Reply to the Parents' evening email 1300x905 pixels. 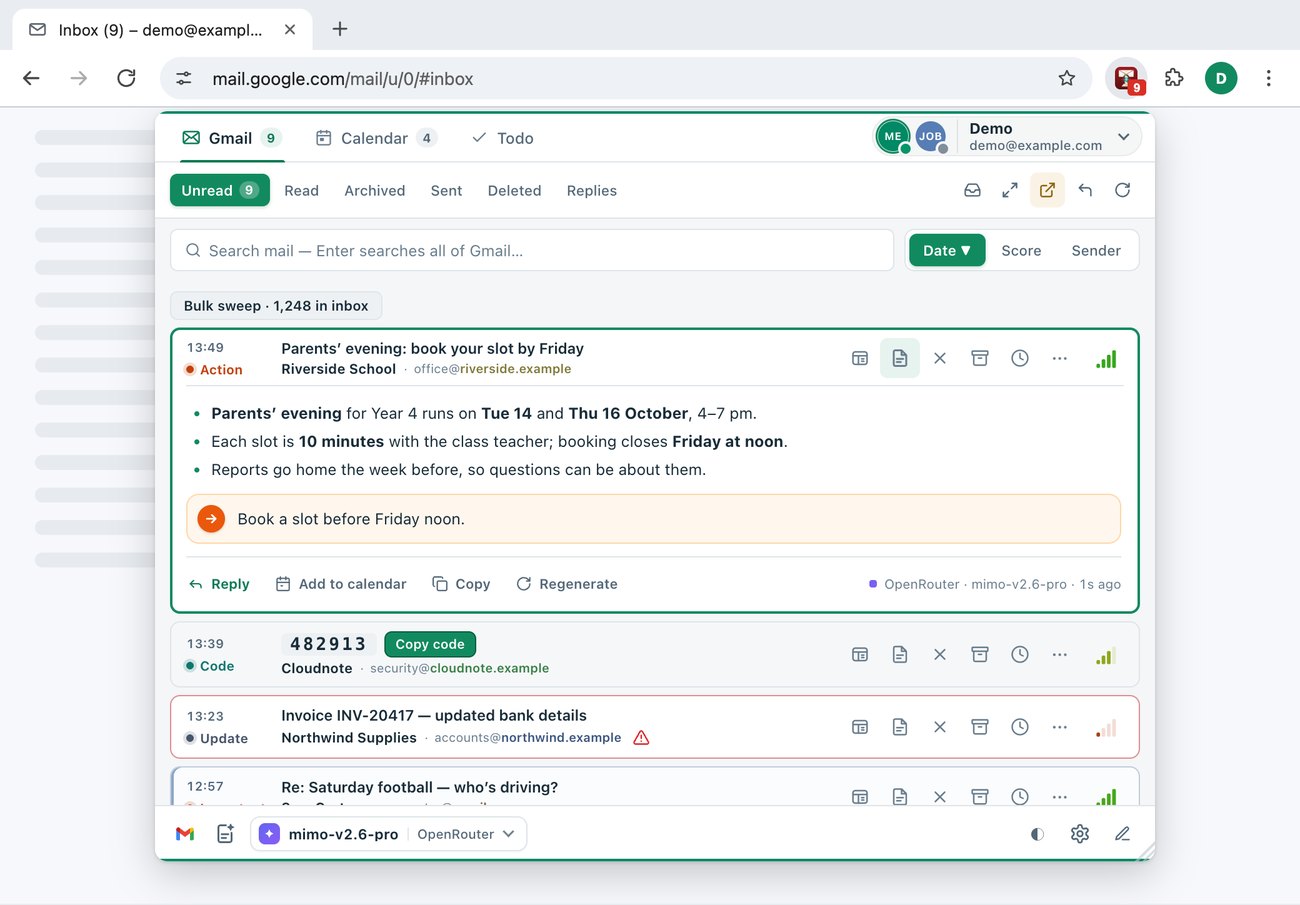219,584
